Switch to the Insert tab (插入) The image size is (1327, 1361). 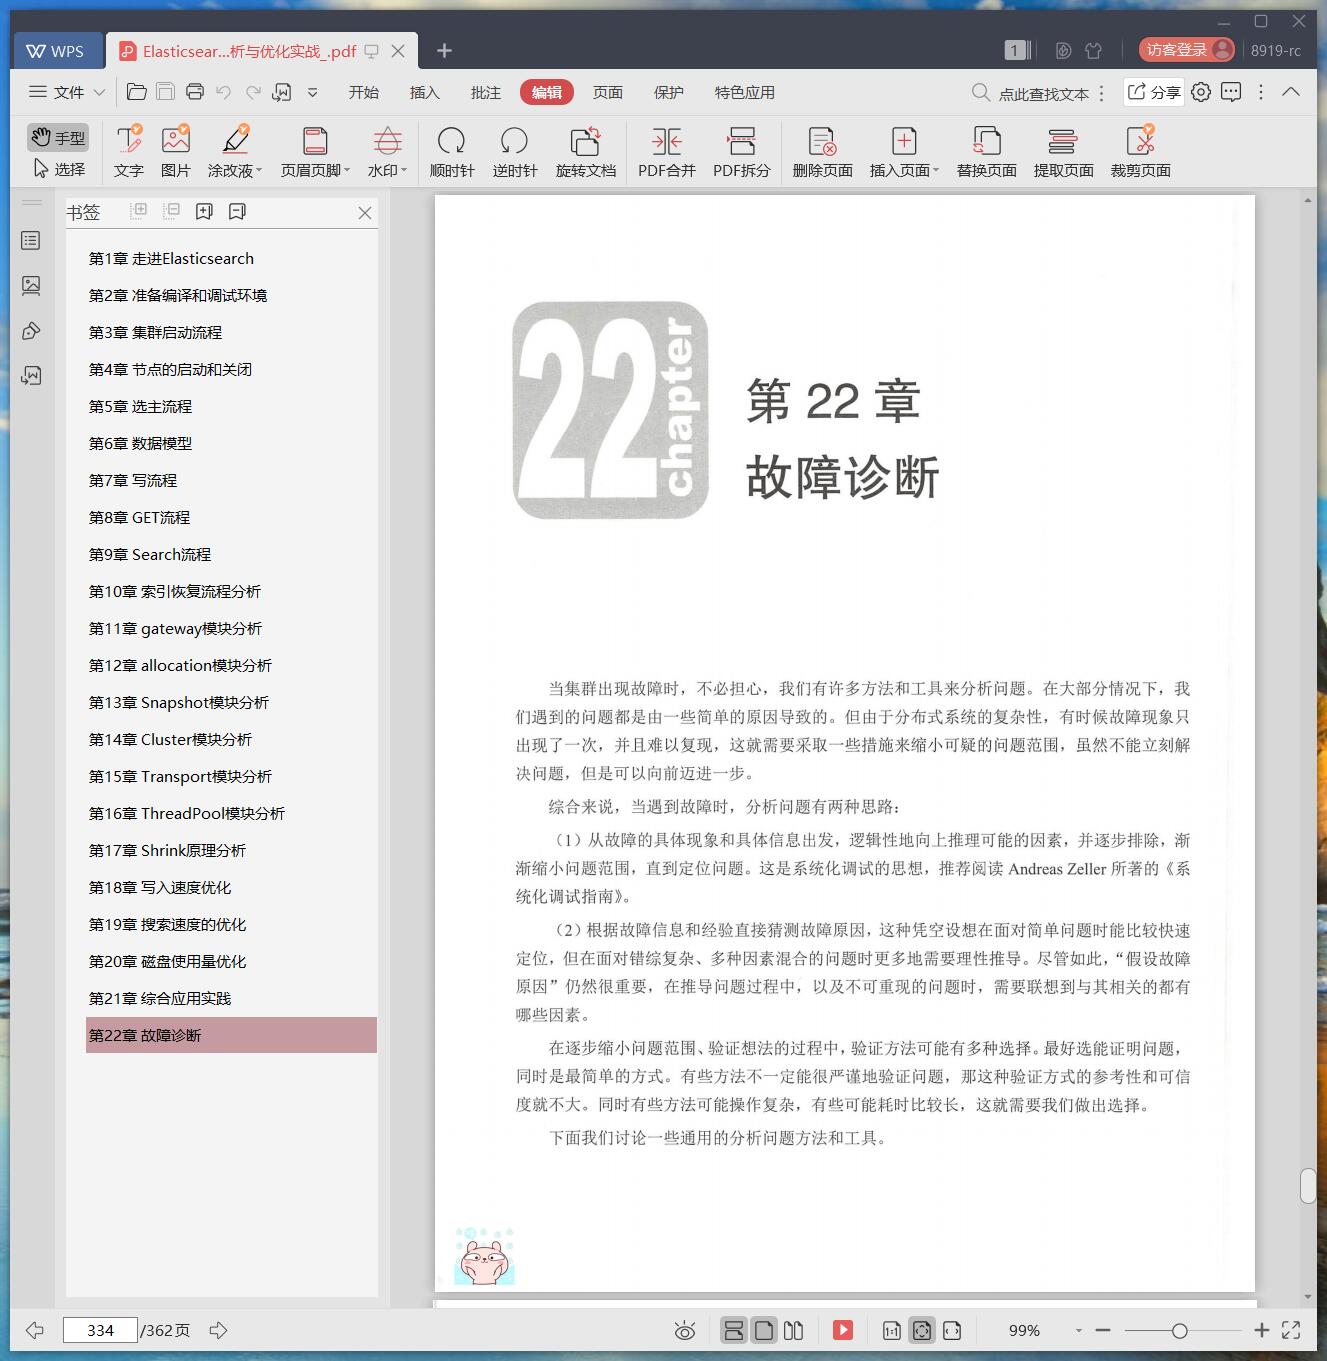[x=425, y=92]
